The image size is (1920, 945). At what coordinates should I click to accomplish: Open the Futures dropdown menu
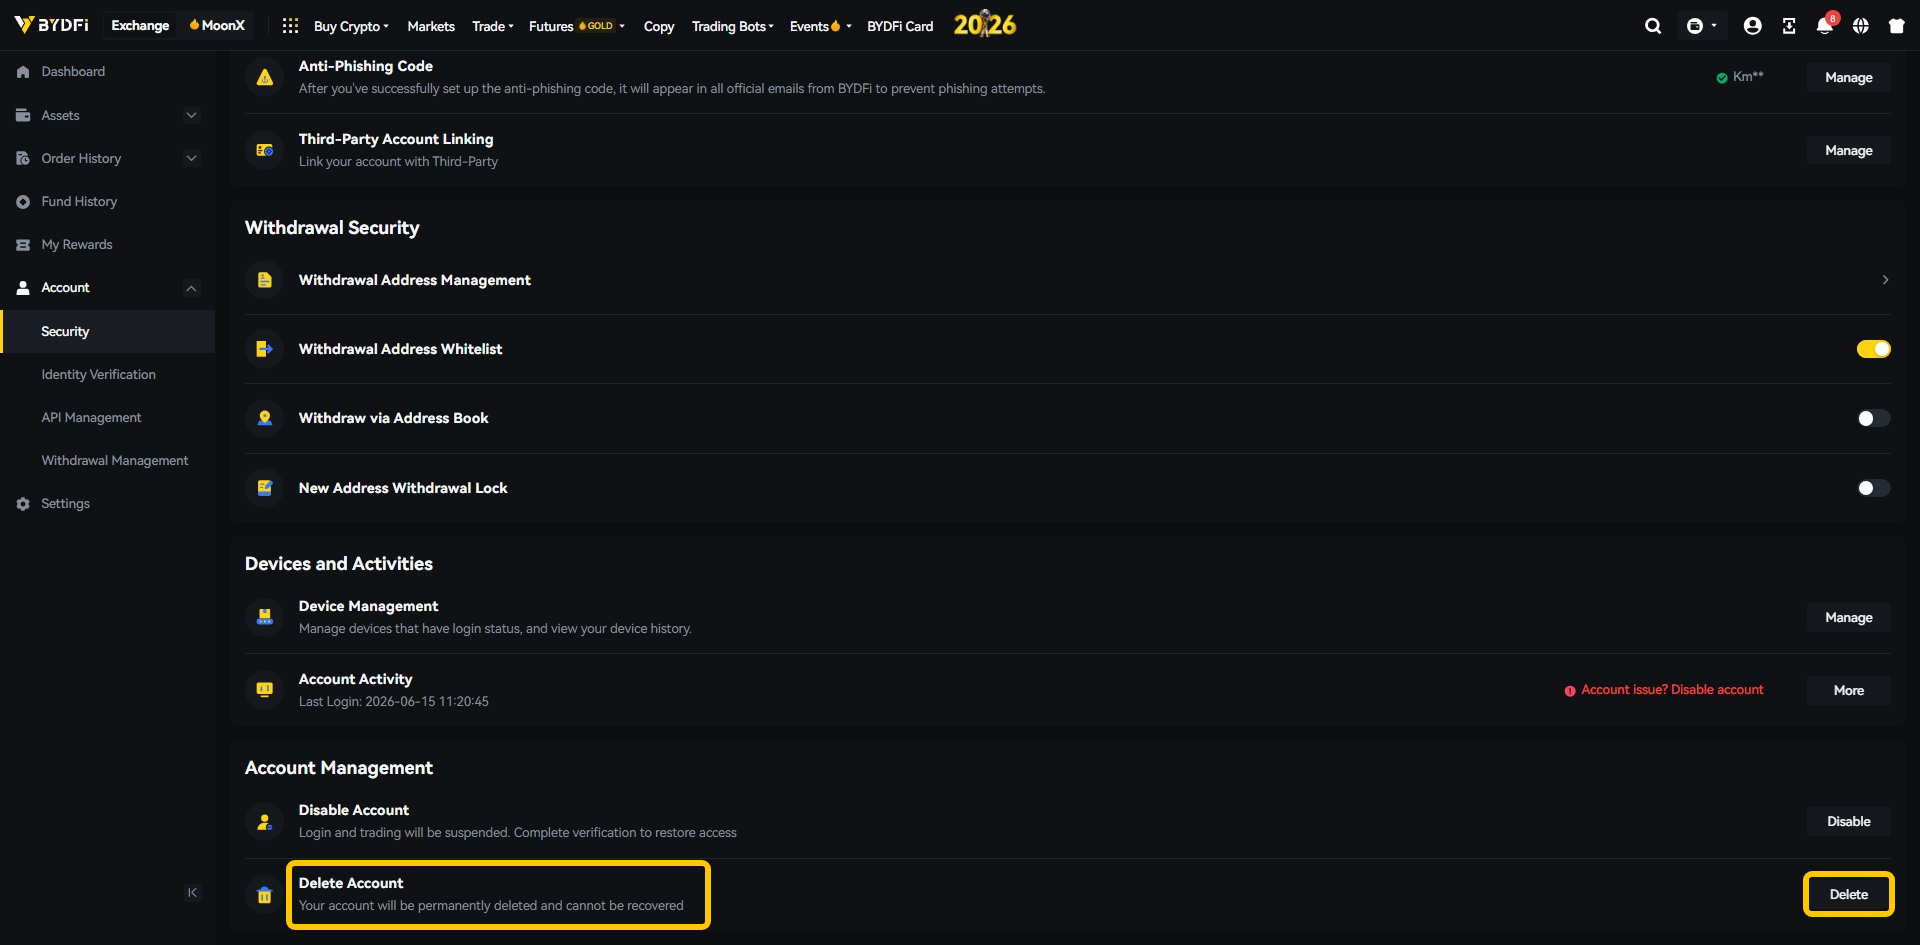[x=577, y=26]
